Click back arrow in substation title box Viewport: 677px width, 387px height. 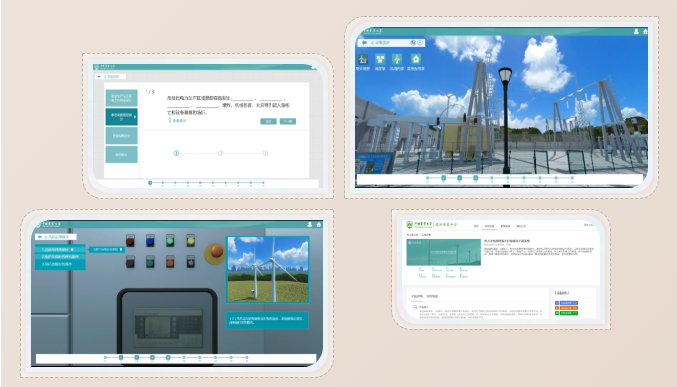(364, 43)
